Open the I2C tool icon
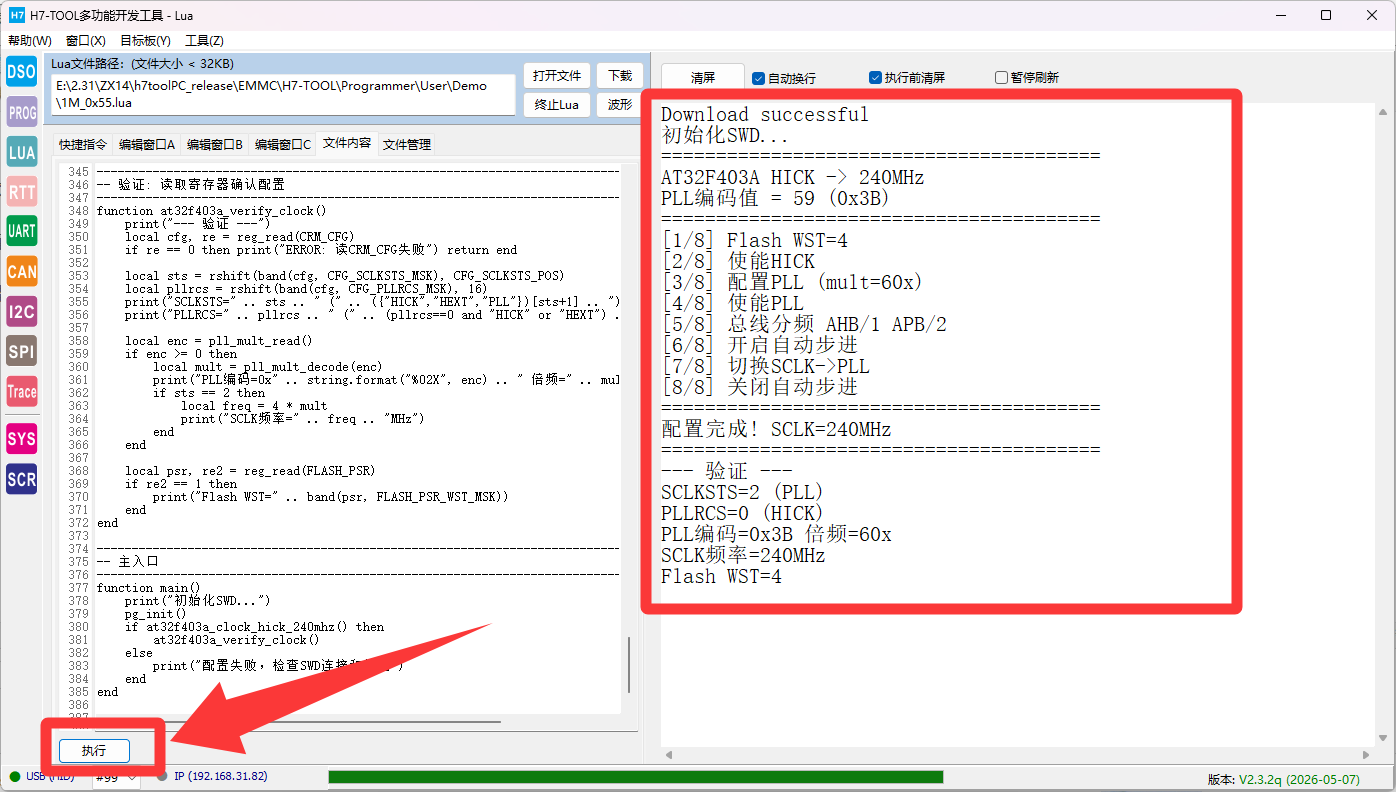The height and width of the screenshot is (792, 1396). 21,311
